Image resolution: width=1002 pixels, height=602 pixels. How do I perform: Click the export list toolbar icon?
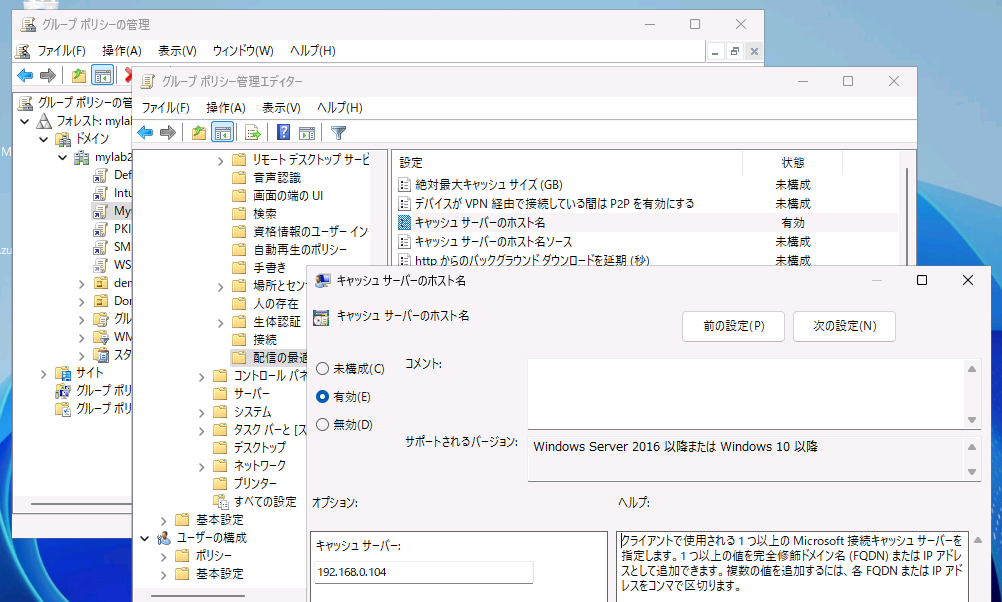(253, 131)
